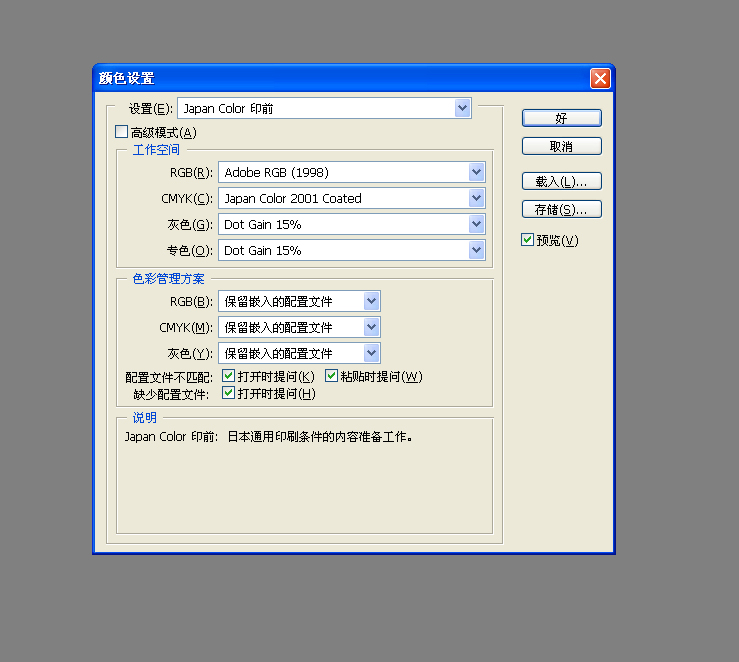Toggle profile mismatch 打开时提问 checkbox
This screenshot has width=739, height=662.
(229, 377)
